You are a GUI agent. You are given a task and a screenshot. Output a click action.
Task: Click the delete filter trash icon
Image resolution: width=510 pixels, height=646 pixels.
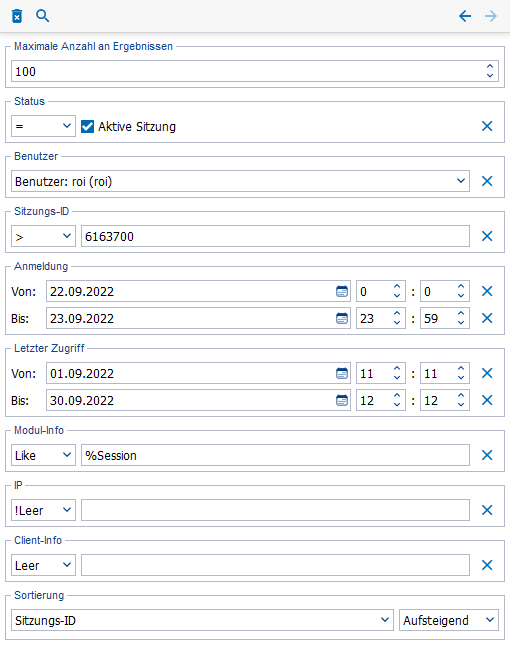point(17,16)
